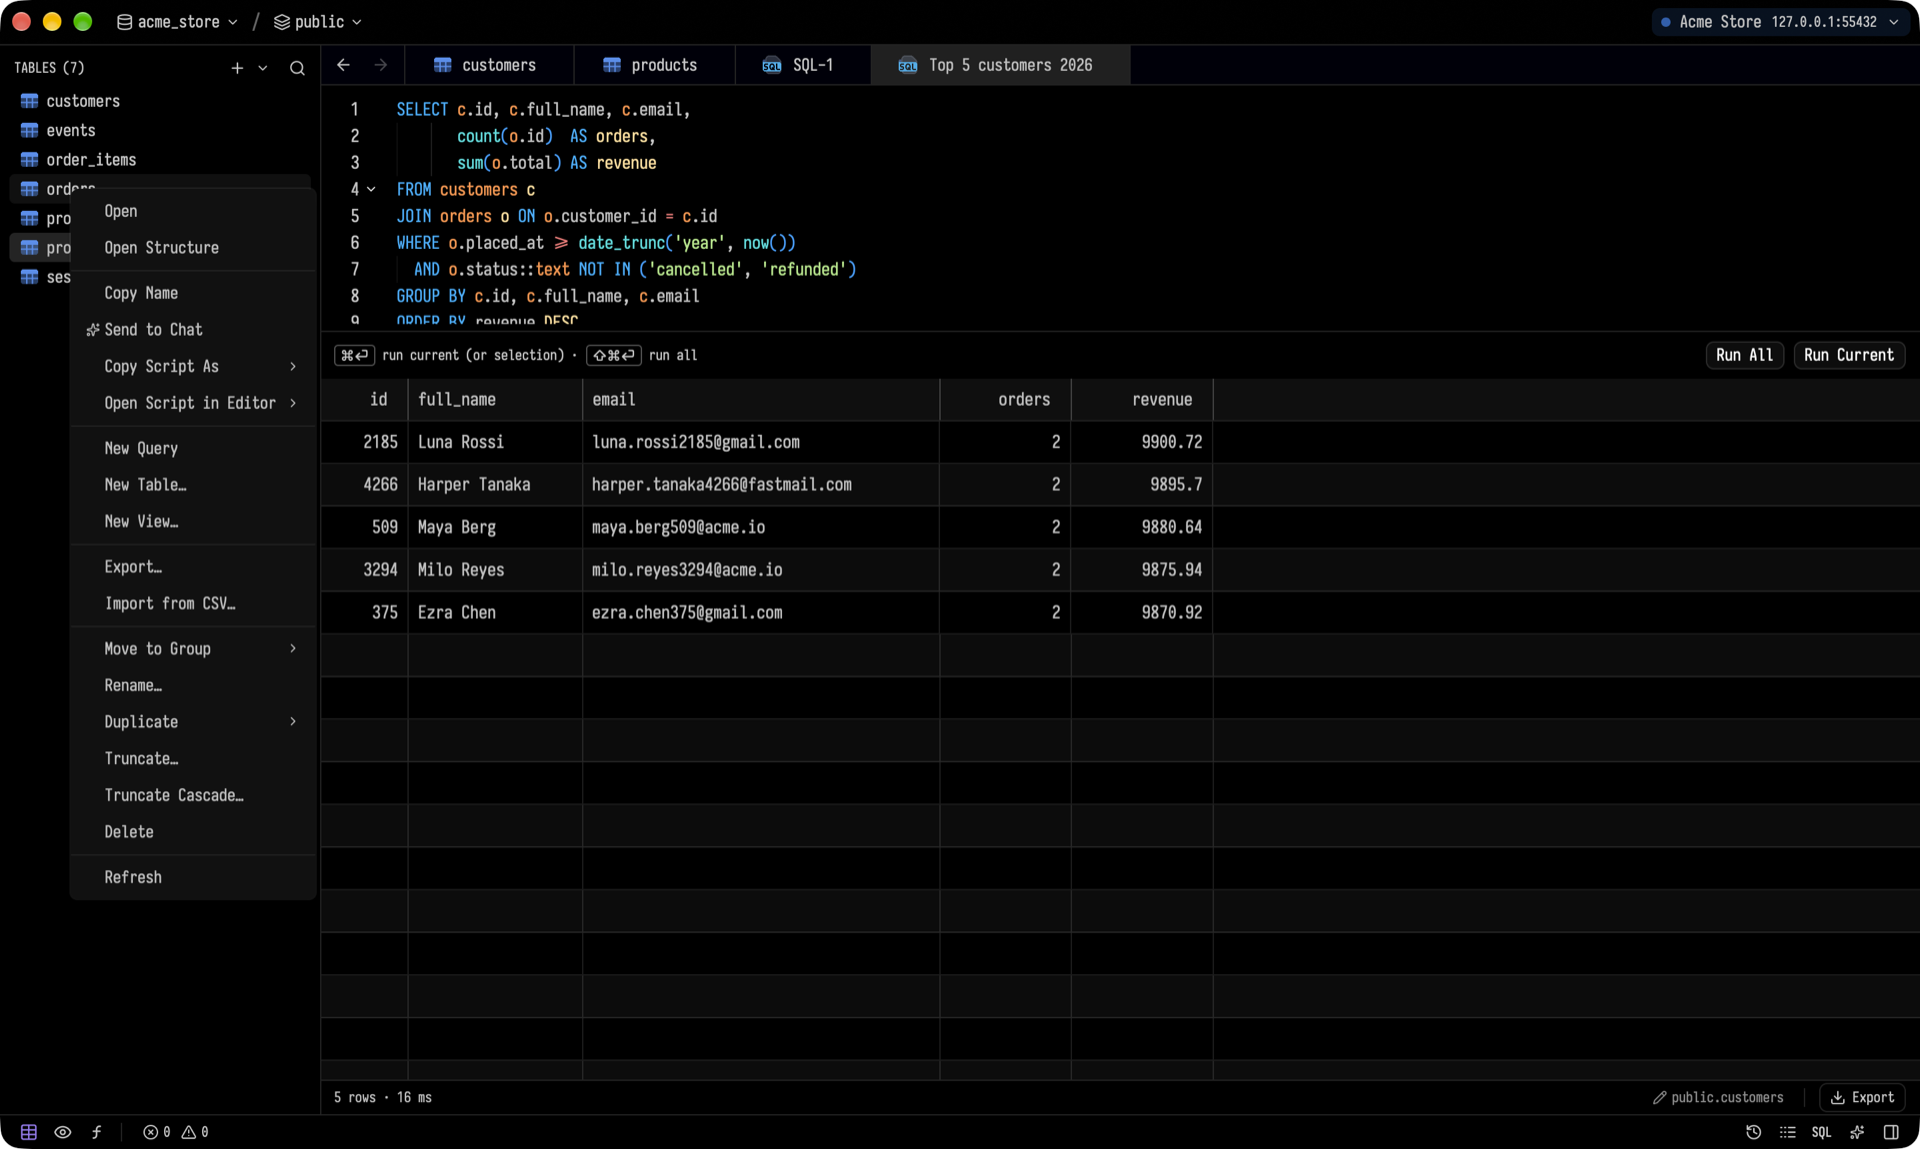Switch to the SQL-1 tab
The width and height of the screenshot is (1920, 1149).
click(x=802, y=65)
